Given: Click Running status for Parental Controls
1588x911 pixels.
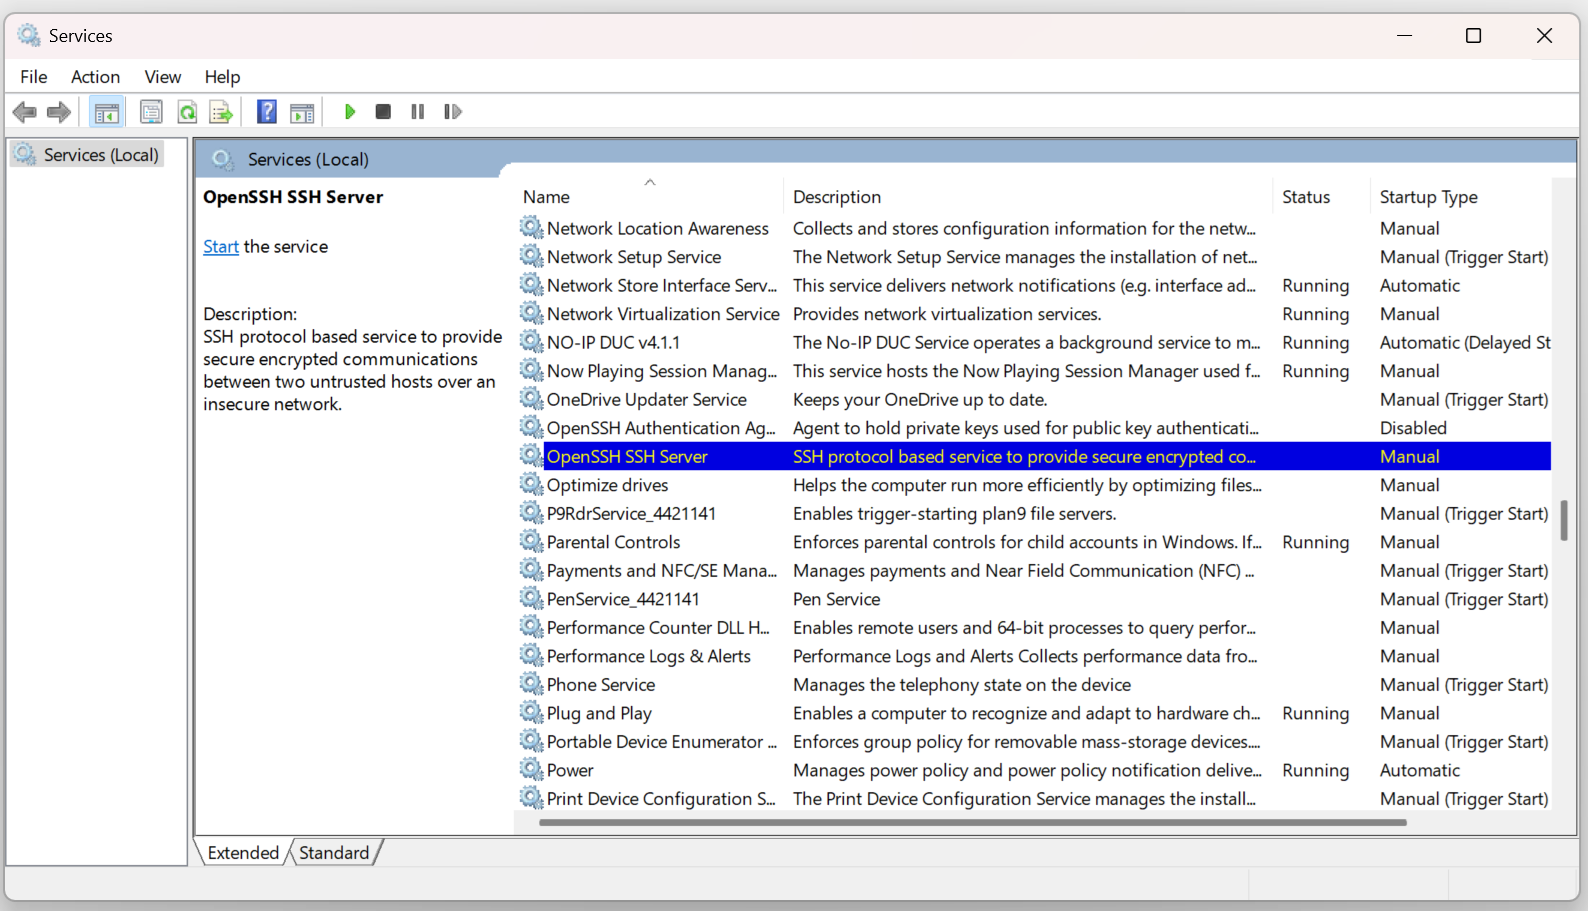Looking at the screenshot, I should tap(1315, 542).
